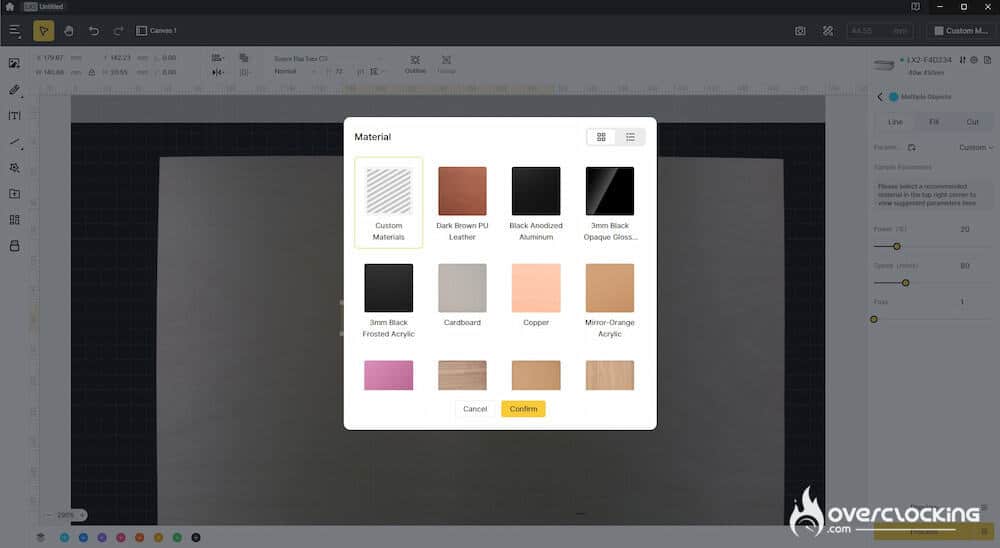Choose Mirror-Orange Acrylic material
1000x548 pixels.
point(610,300)
